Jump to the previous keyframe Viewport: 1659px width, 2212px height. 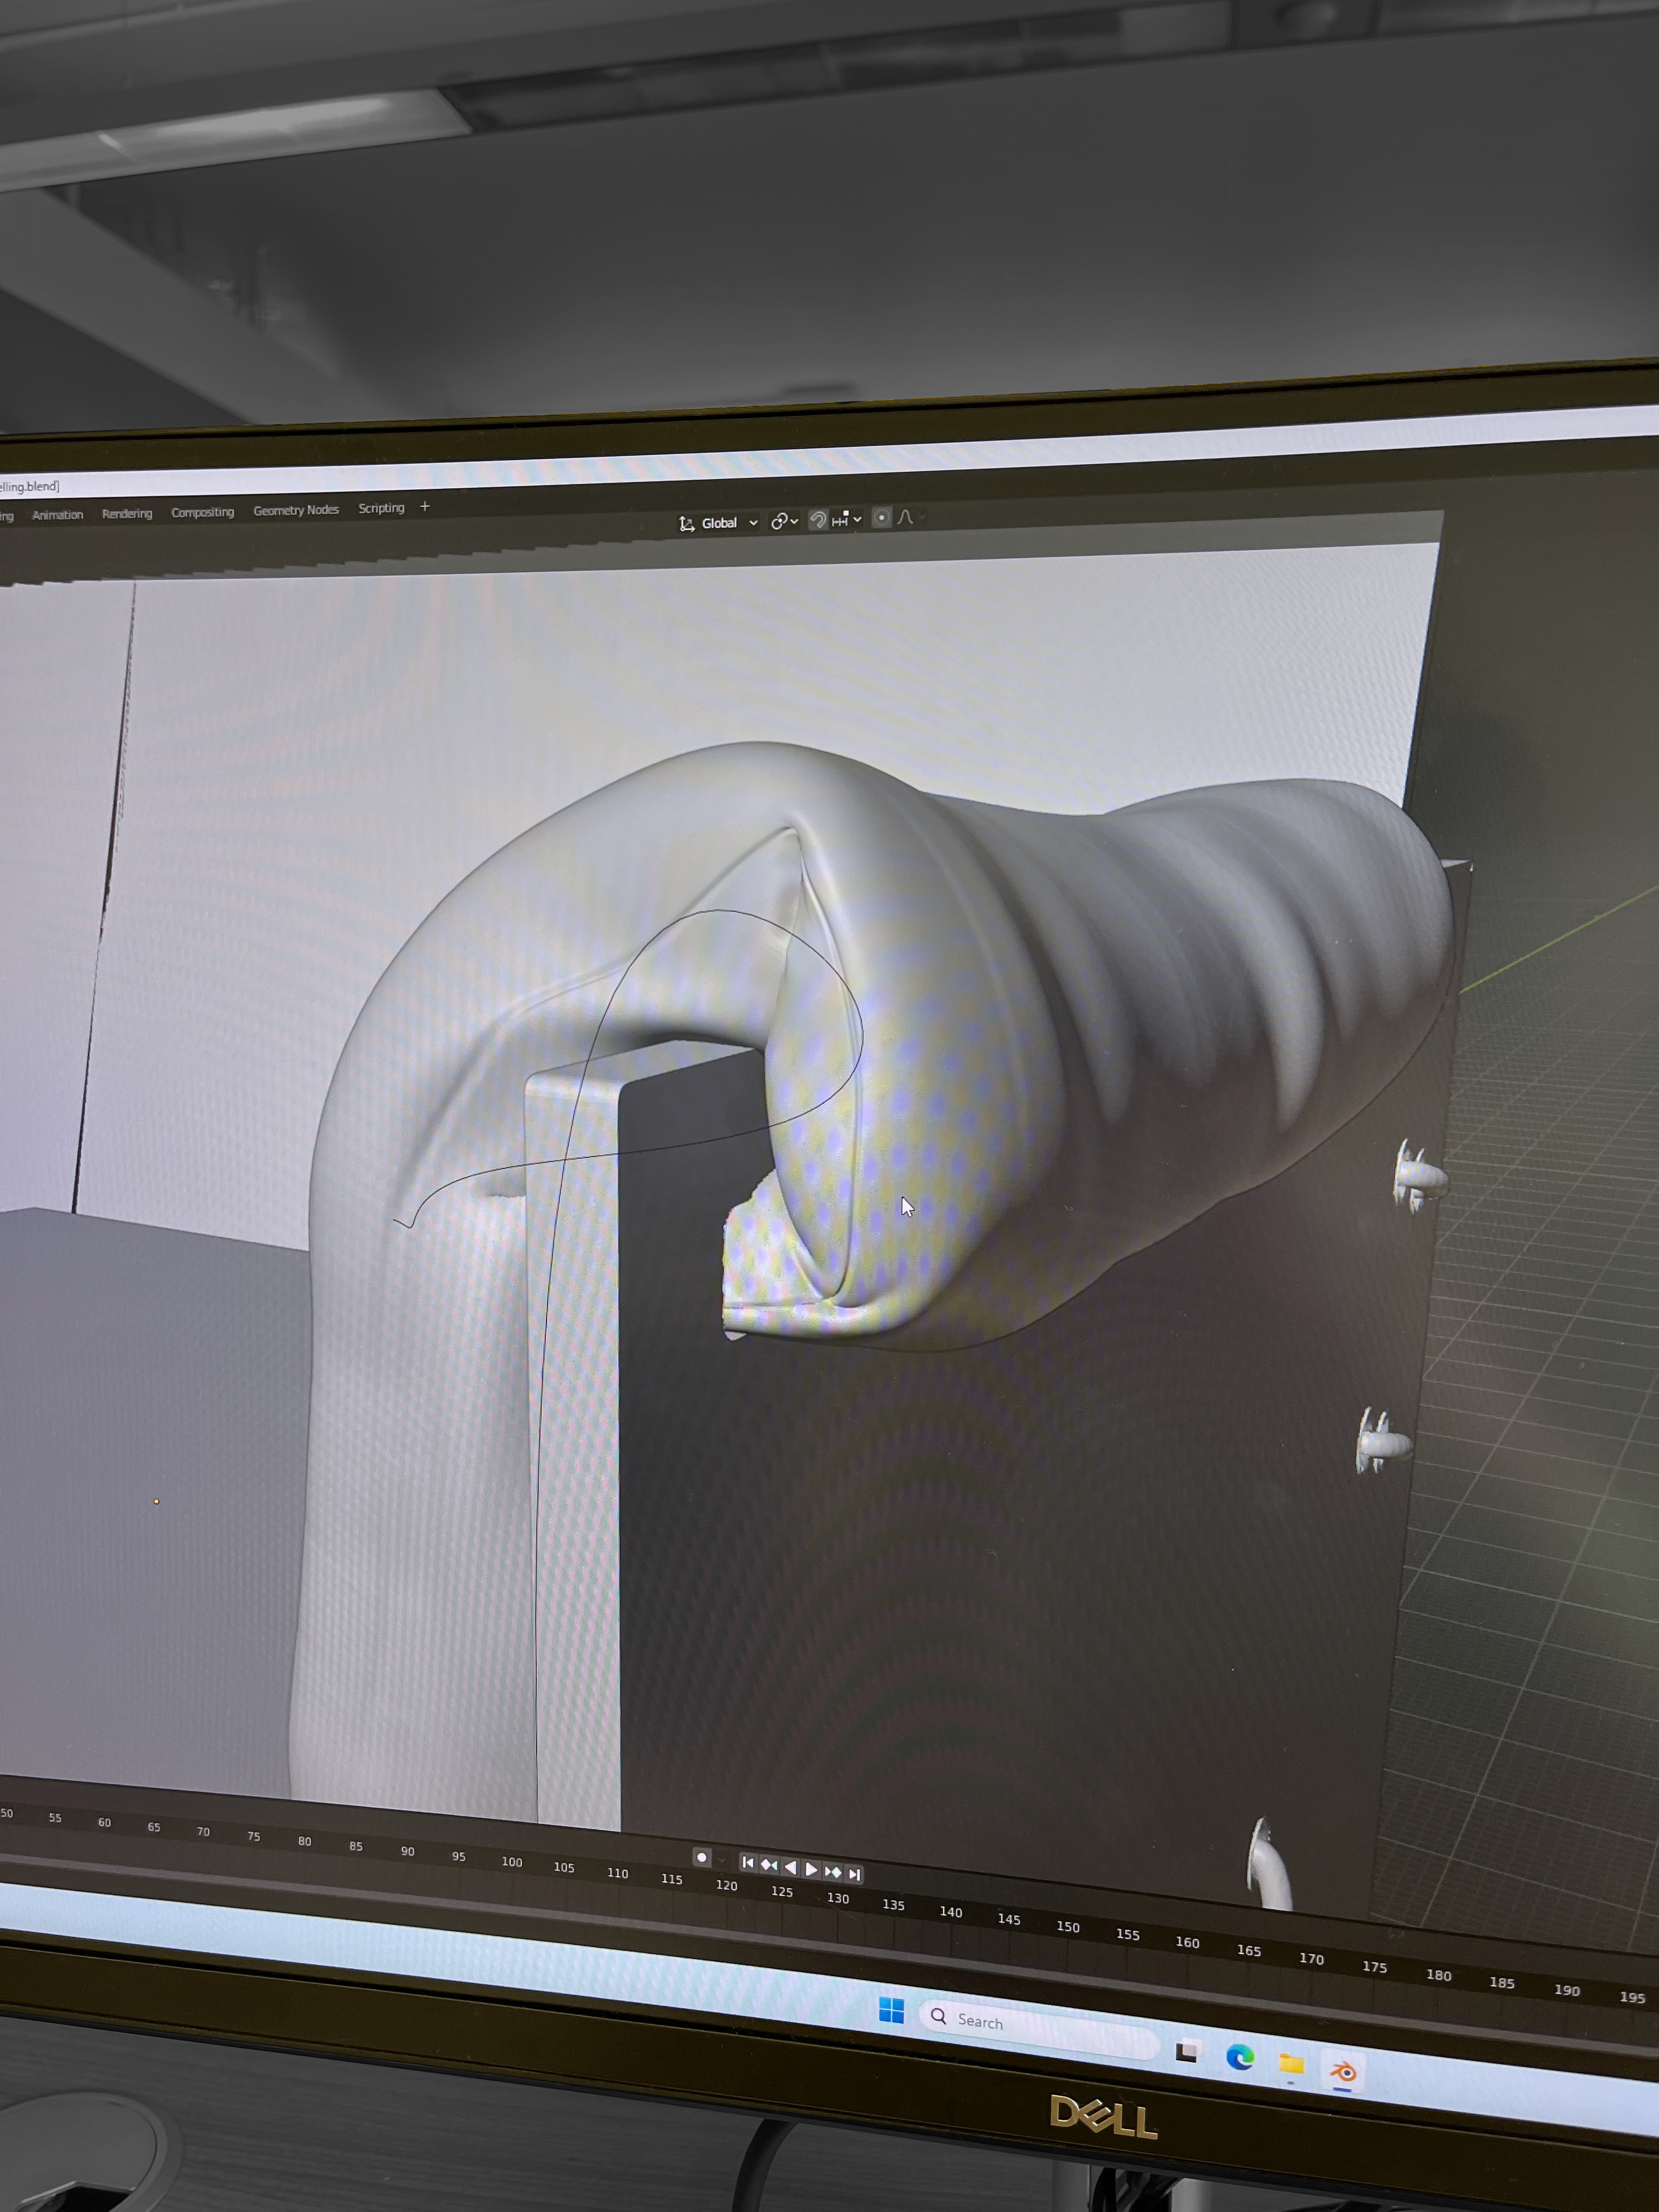(x=769, y=1864)
